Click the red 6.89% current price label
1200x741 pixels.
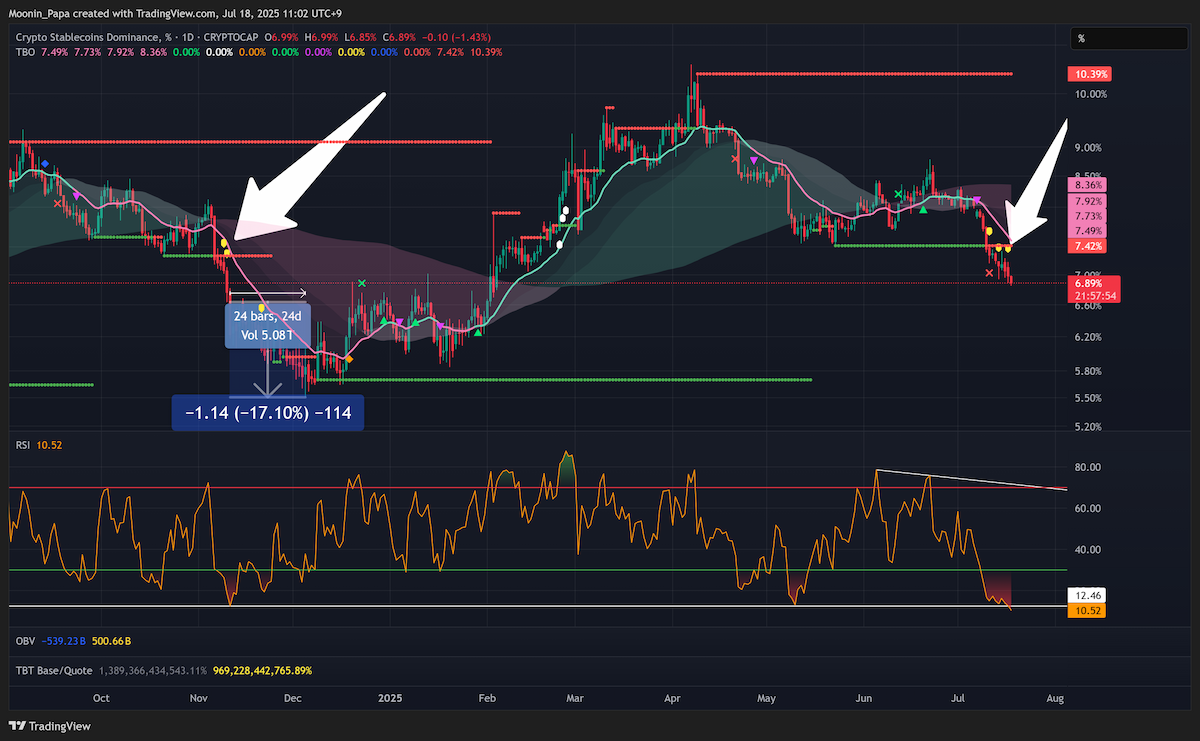pos(1090,283)
